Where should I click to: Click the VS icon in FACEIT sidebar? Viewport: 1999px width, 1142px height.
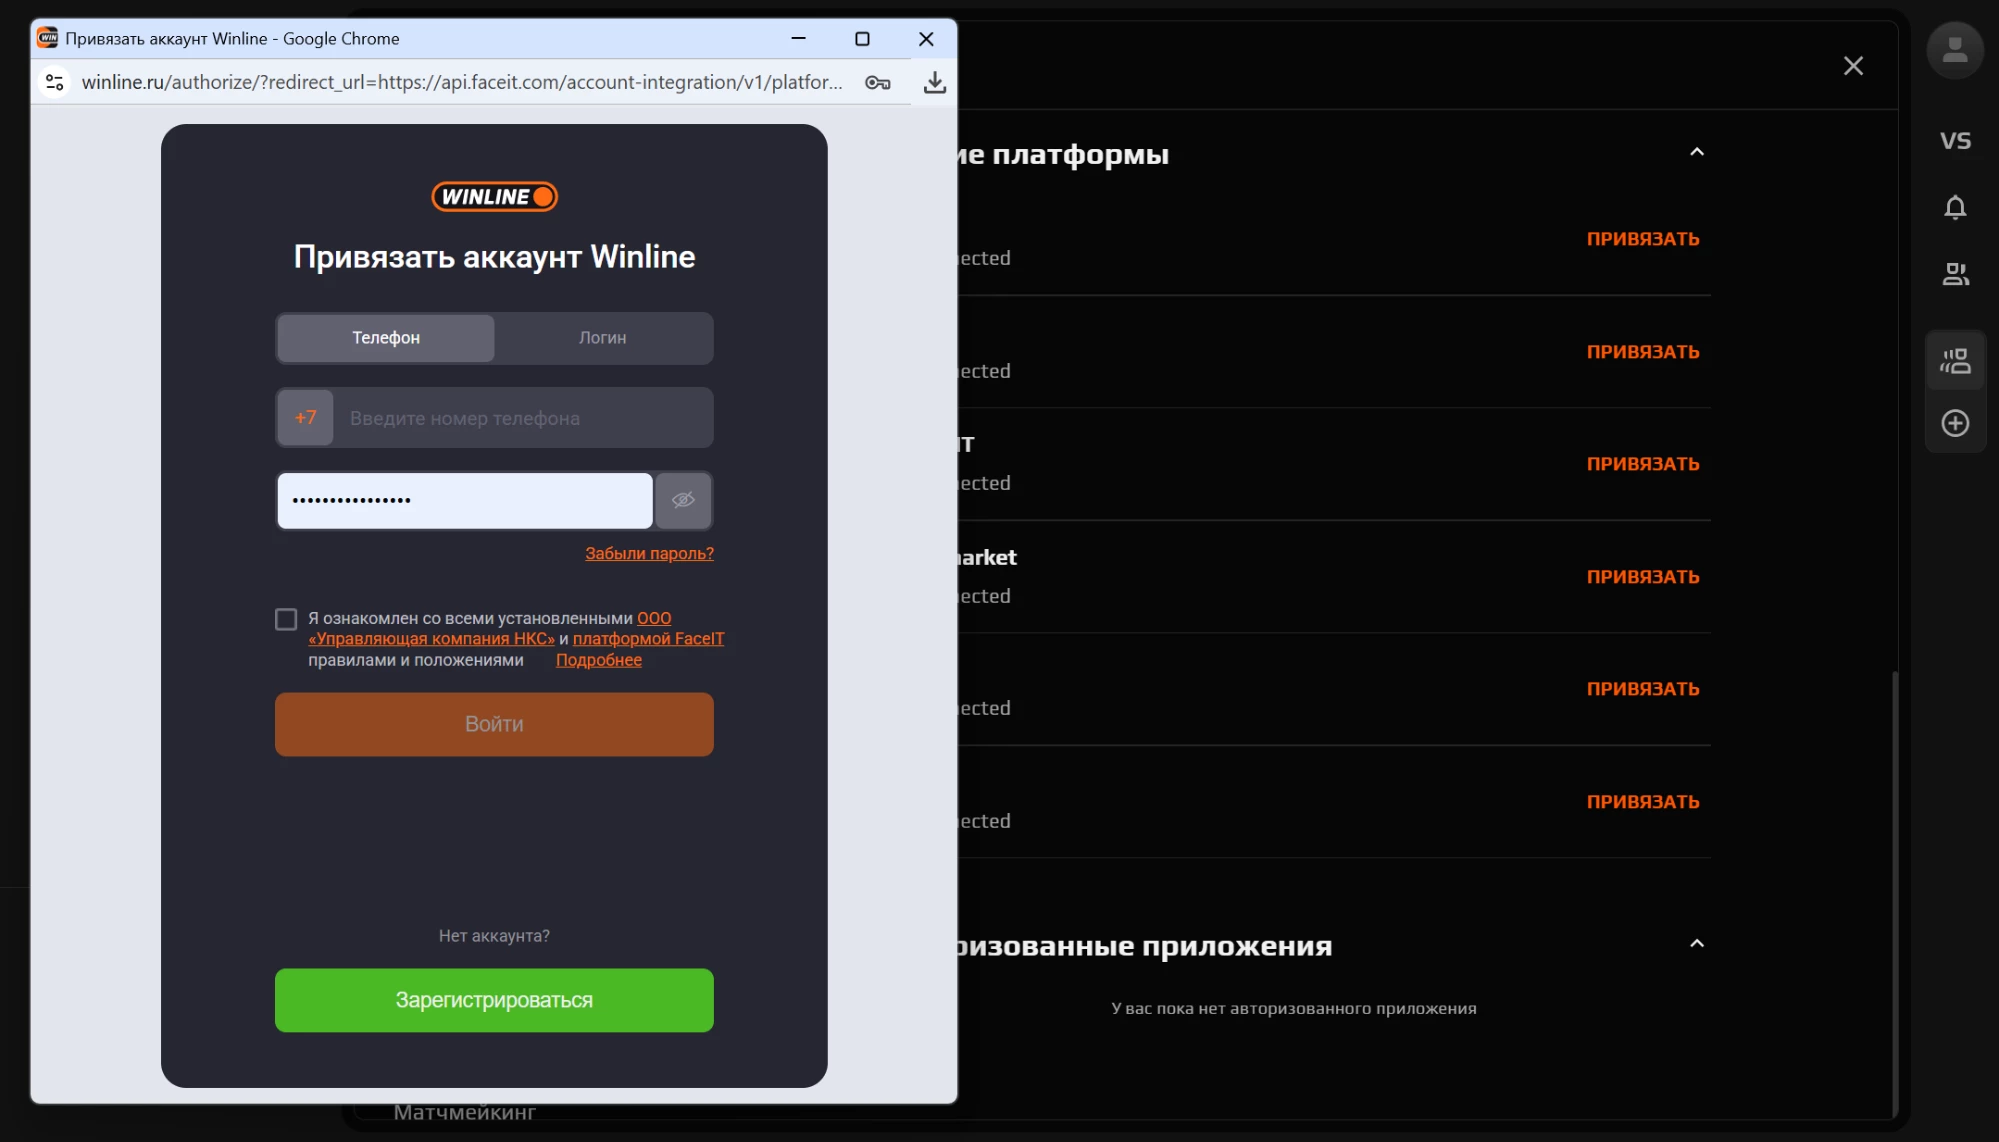[x=1955, y=140]
